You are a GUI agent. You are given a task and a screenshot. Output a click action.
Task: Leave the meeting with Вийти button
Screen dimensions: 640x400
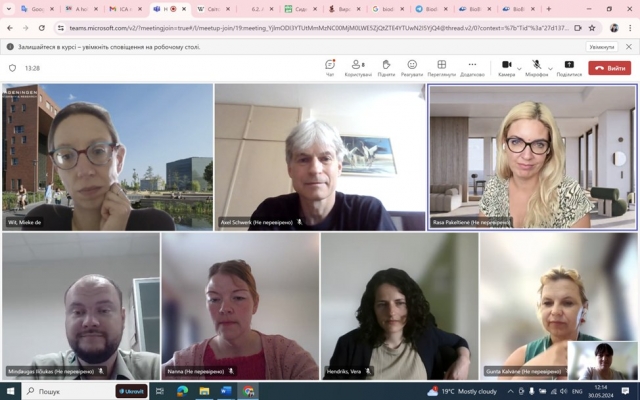(x=610, y=68)
